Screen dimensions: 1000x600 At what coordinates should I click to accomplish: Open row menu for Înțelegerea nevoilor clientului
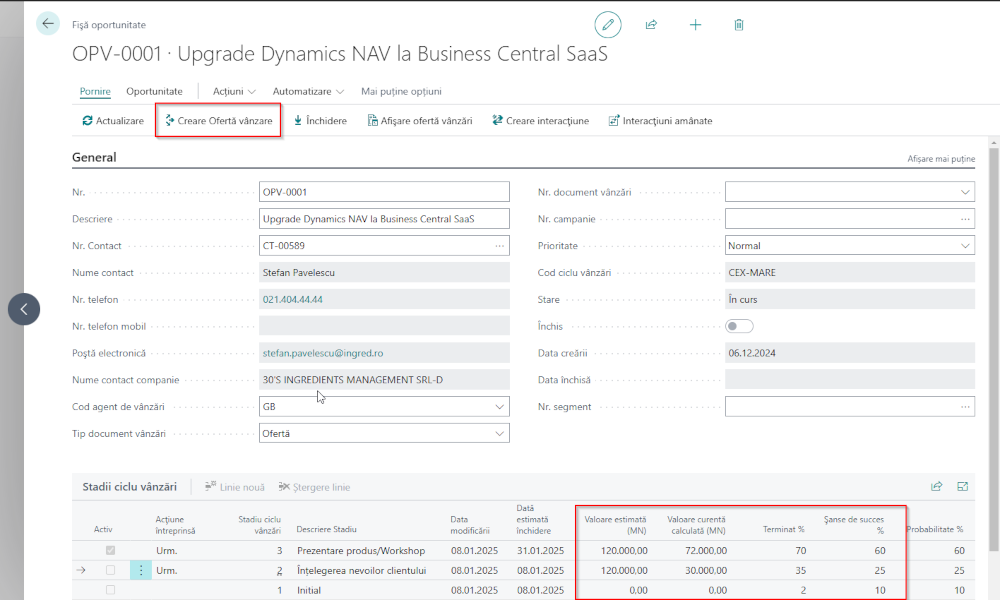[x=141, y=570]
